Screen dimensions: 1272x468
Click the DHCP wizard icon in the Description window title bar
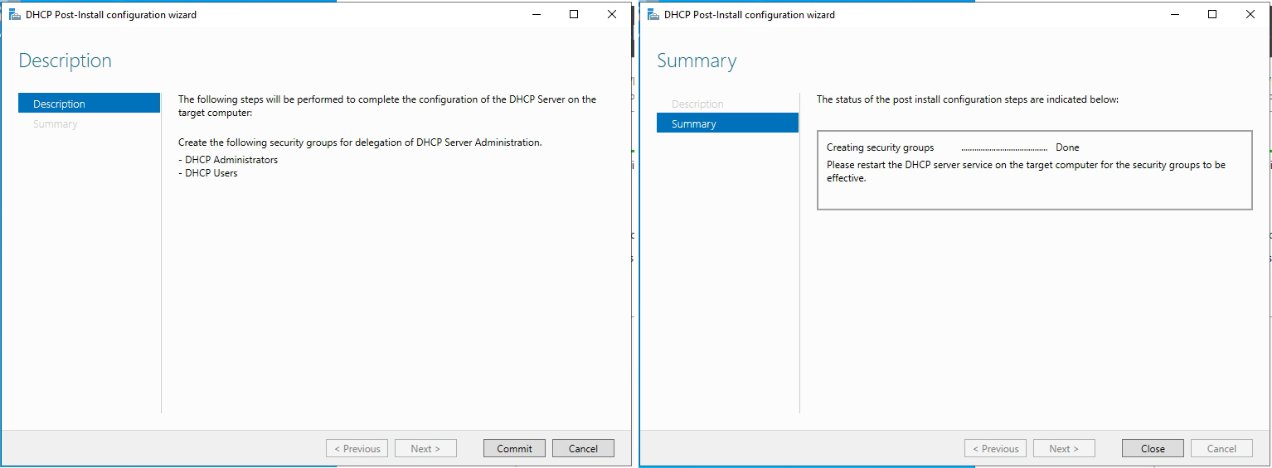pos(15,15)
